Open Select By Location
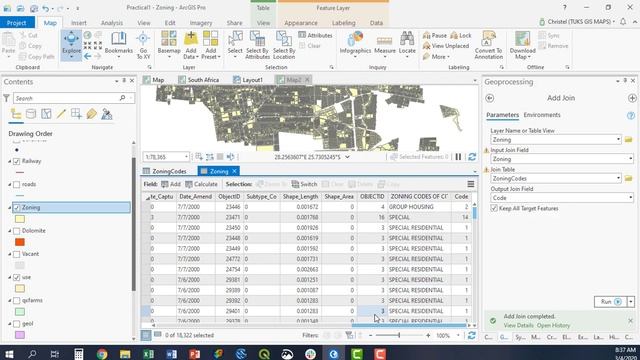Image resolution: width=640 pixels, height=360 pixels. point(284,45)
